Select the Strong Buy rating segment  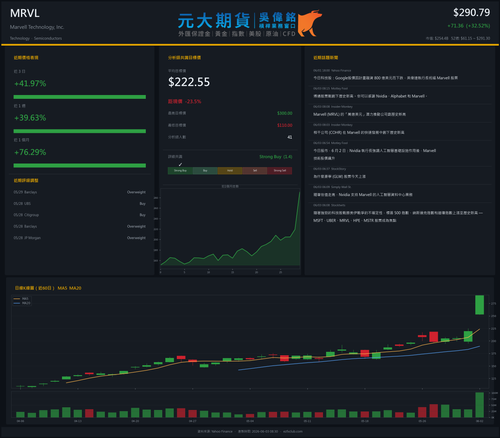tap(180, 171)
